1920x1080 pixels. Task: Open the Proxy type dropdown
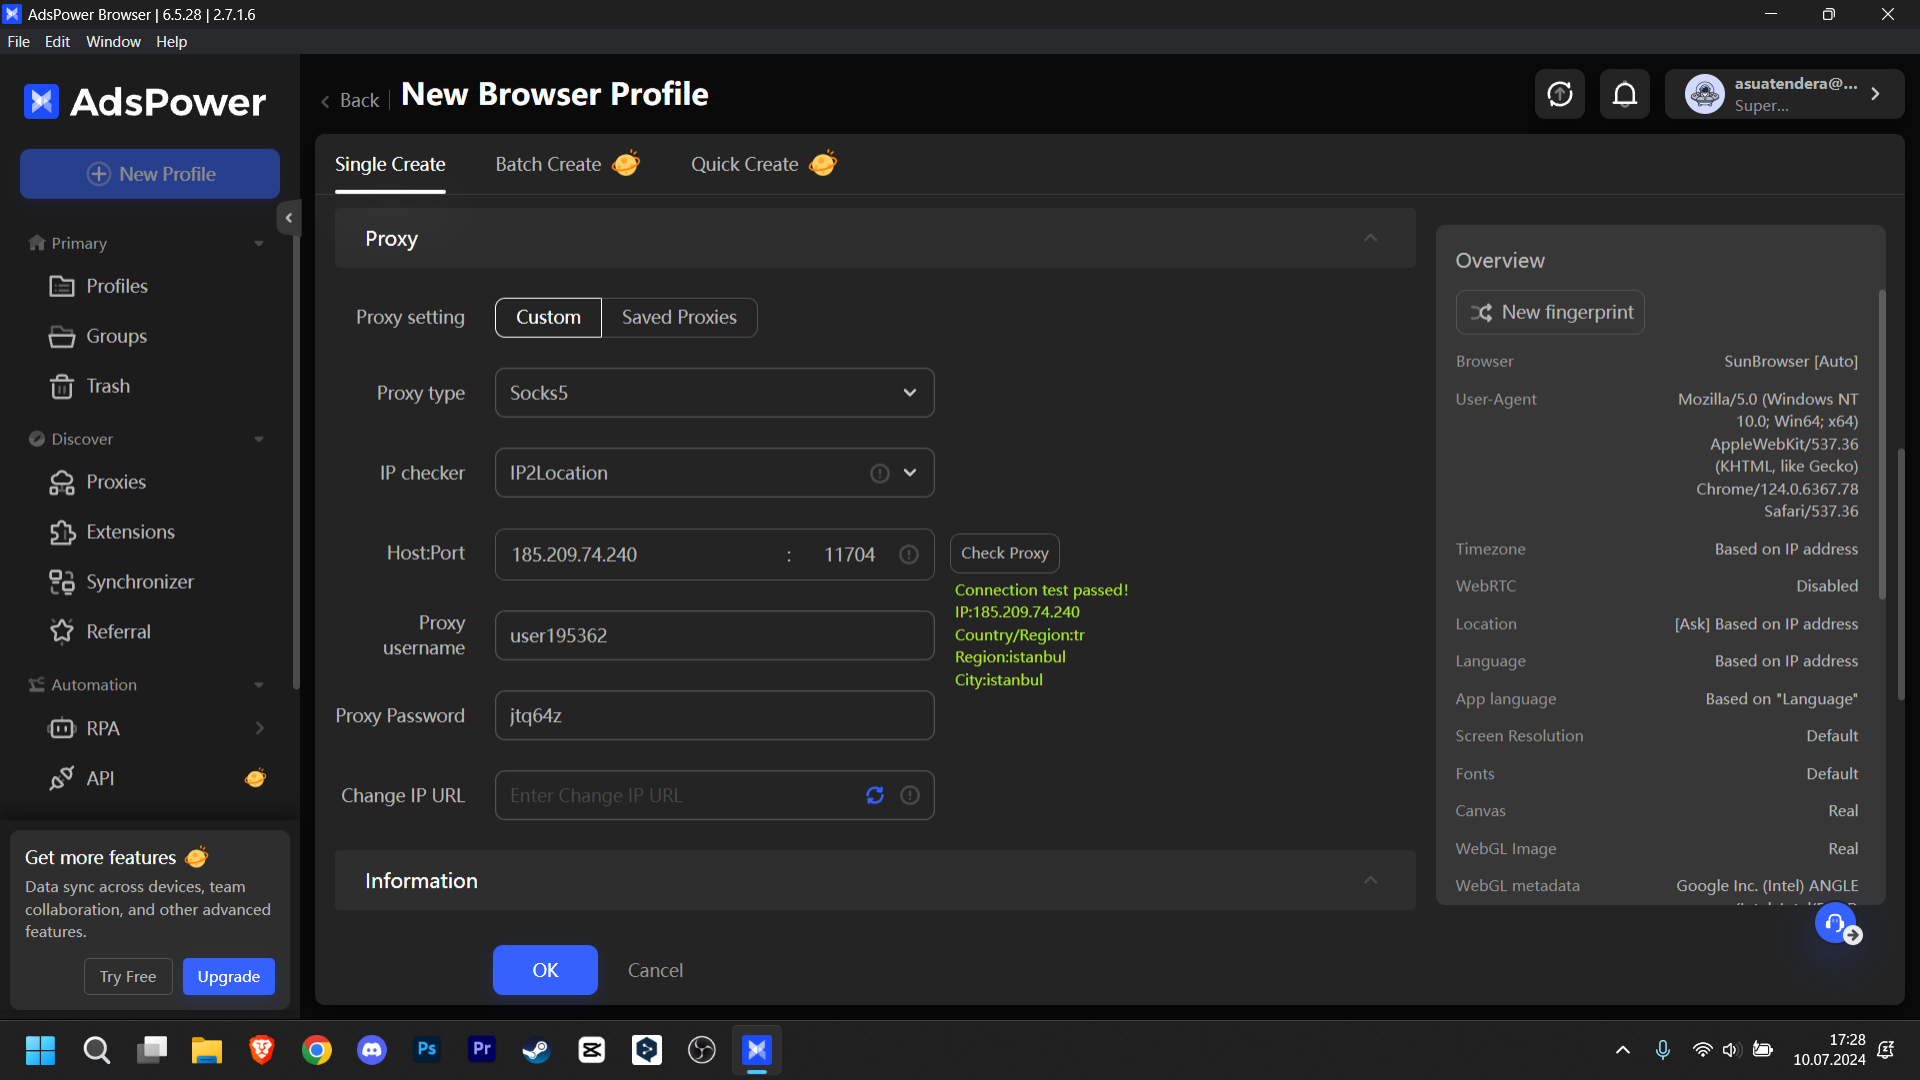click(714, 393)
